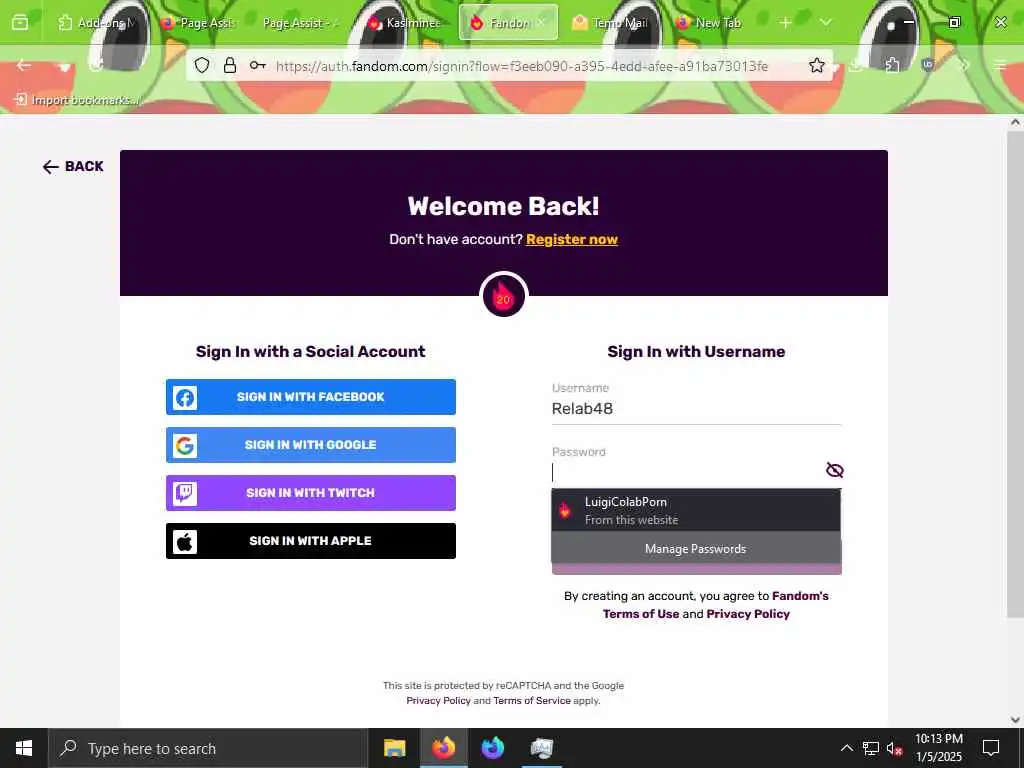Open the computer monitor app in taskbar
Image resolution: width=1024 pixels, height=768 pixels.
tap(541, 748)
